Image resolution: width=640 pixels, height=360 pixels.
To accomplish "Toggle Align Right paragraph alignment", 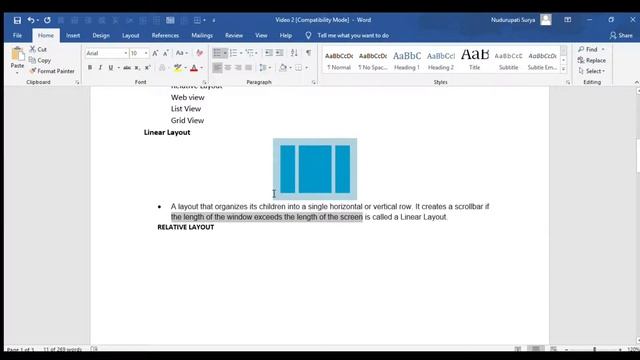I will point(238,68).
